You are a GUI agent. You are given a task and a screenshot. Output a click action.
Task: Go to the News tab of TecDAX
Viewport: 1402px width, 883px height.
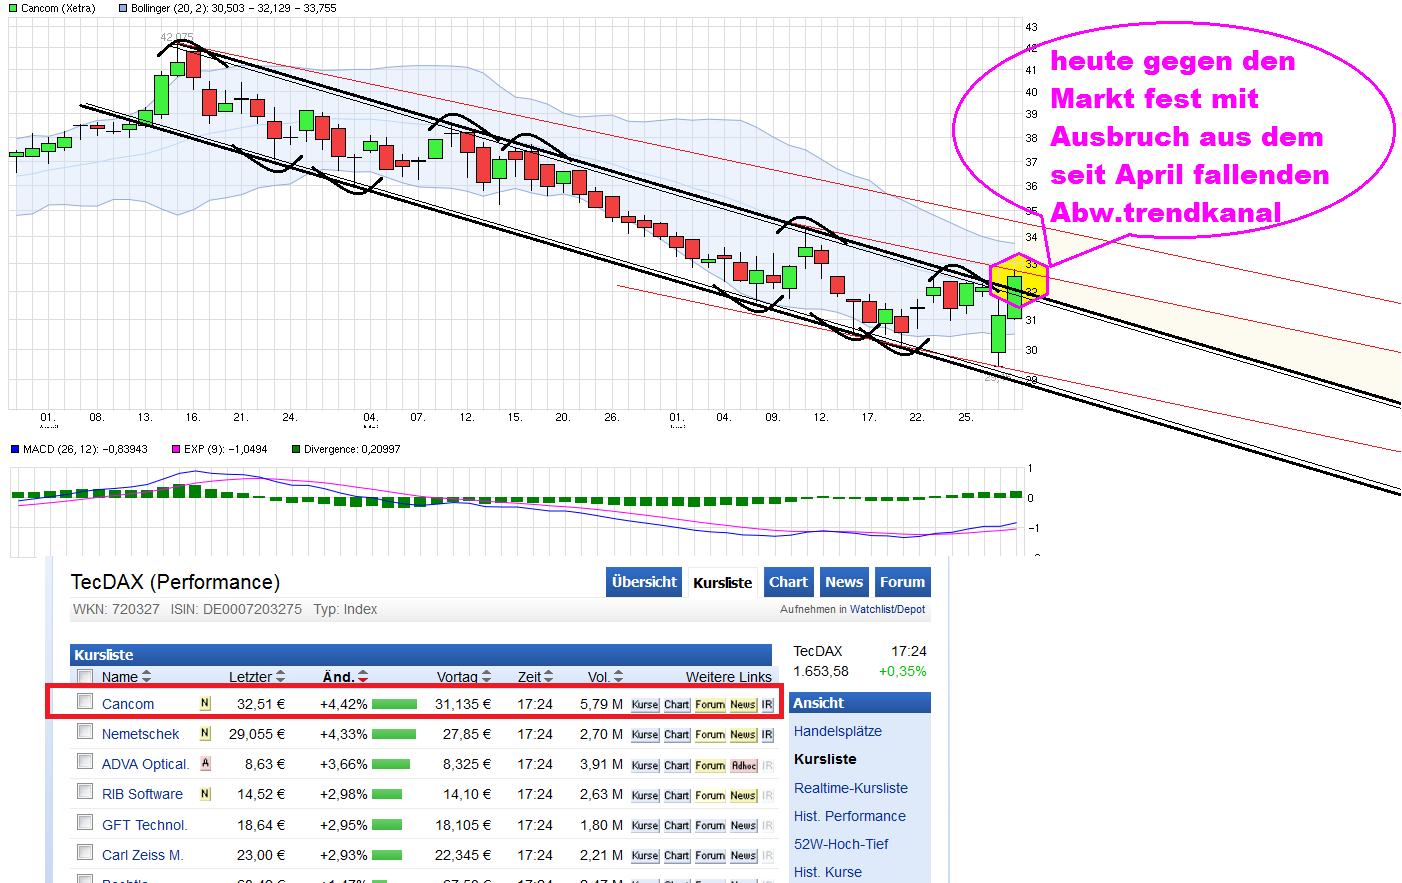844,582
